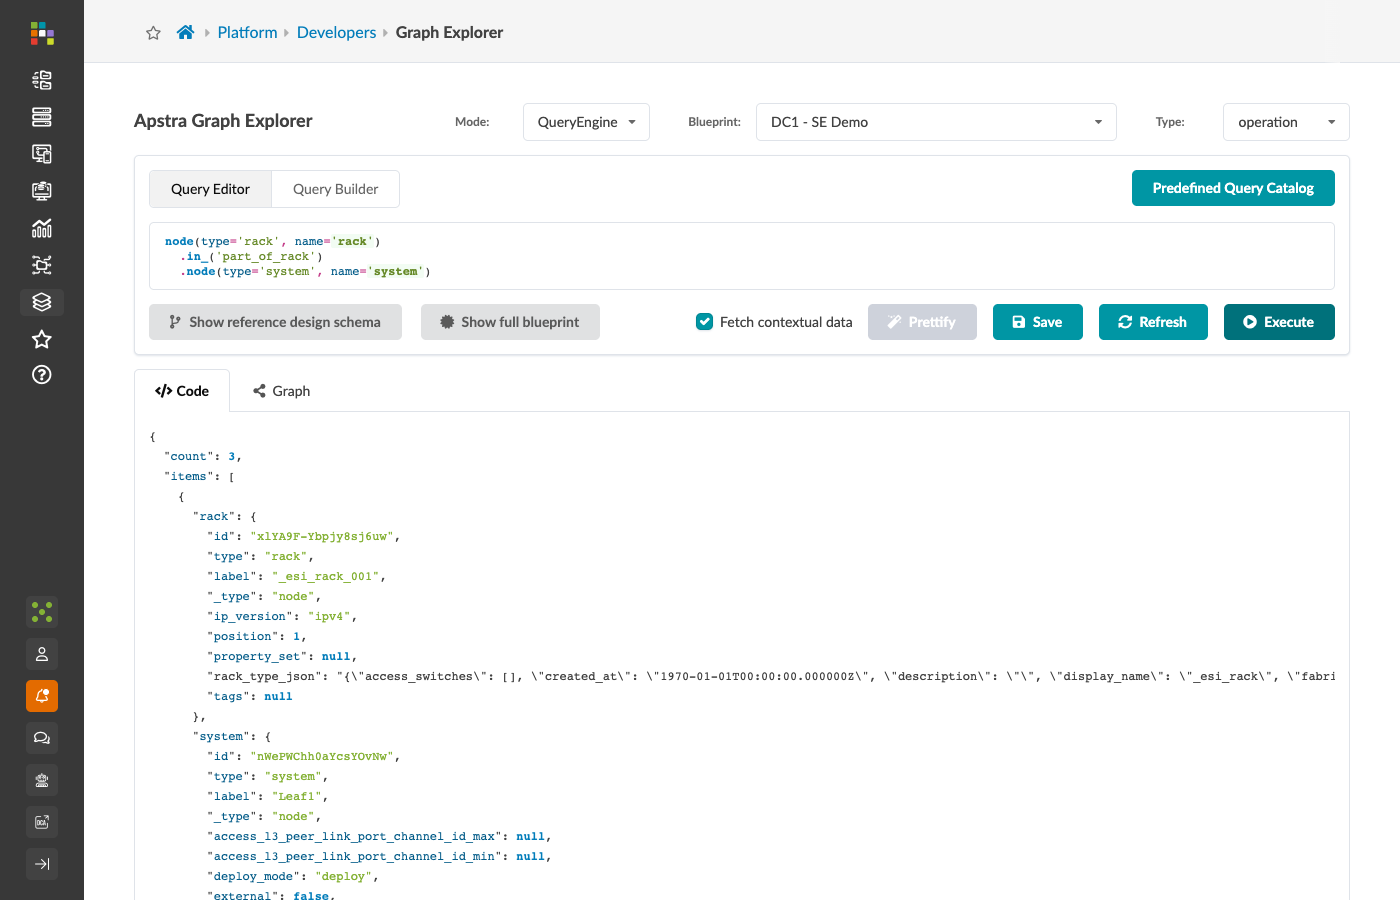The height and width of the screenshot is (900, 1400).
Task: Open the chat messages icon in sidebar
Action: click(42, 738)
